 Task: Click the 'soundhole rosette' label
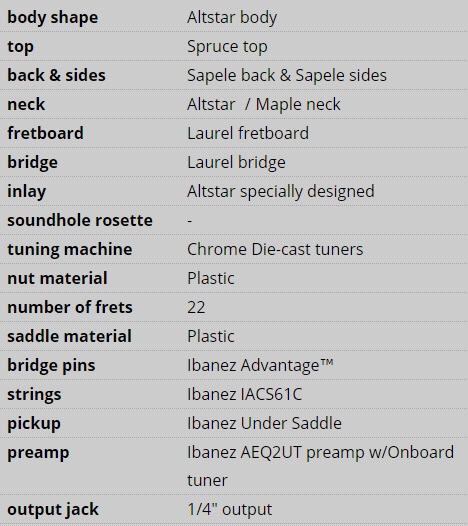[x=80, y=220]
